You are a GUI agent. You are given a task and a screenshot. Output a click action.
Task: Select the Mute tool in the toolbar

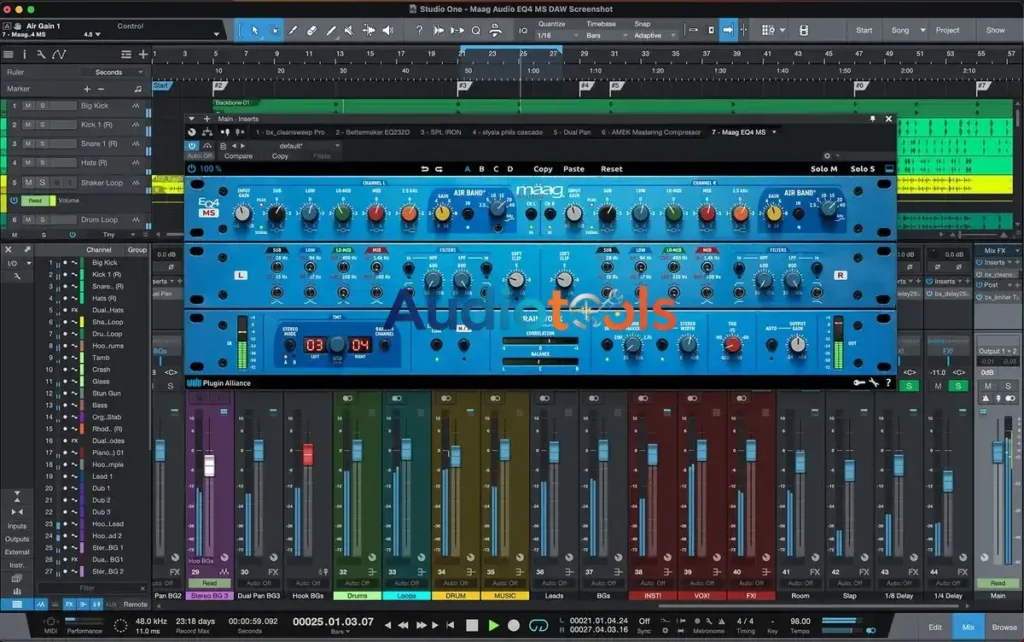coord(349,31)
